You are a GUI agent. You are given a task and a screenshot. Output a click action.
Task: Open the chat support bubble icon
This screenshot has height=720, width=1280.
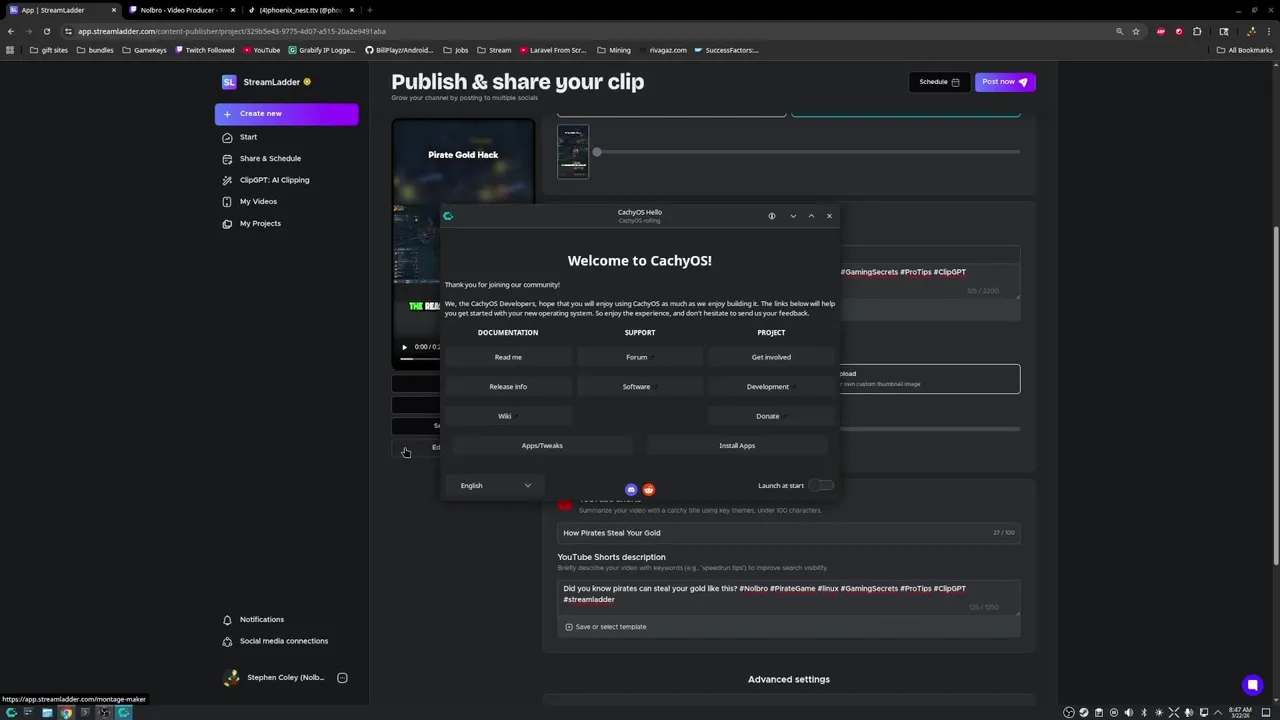click(x=1252, y=685)
